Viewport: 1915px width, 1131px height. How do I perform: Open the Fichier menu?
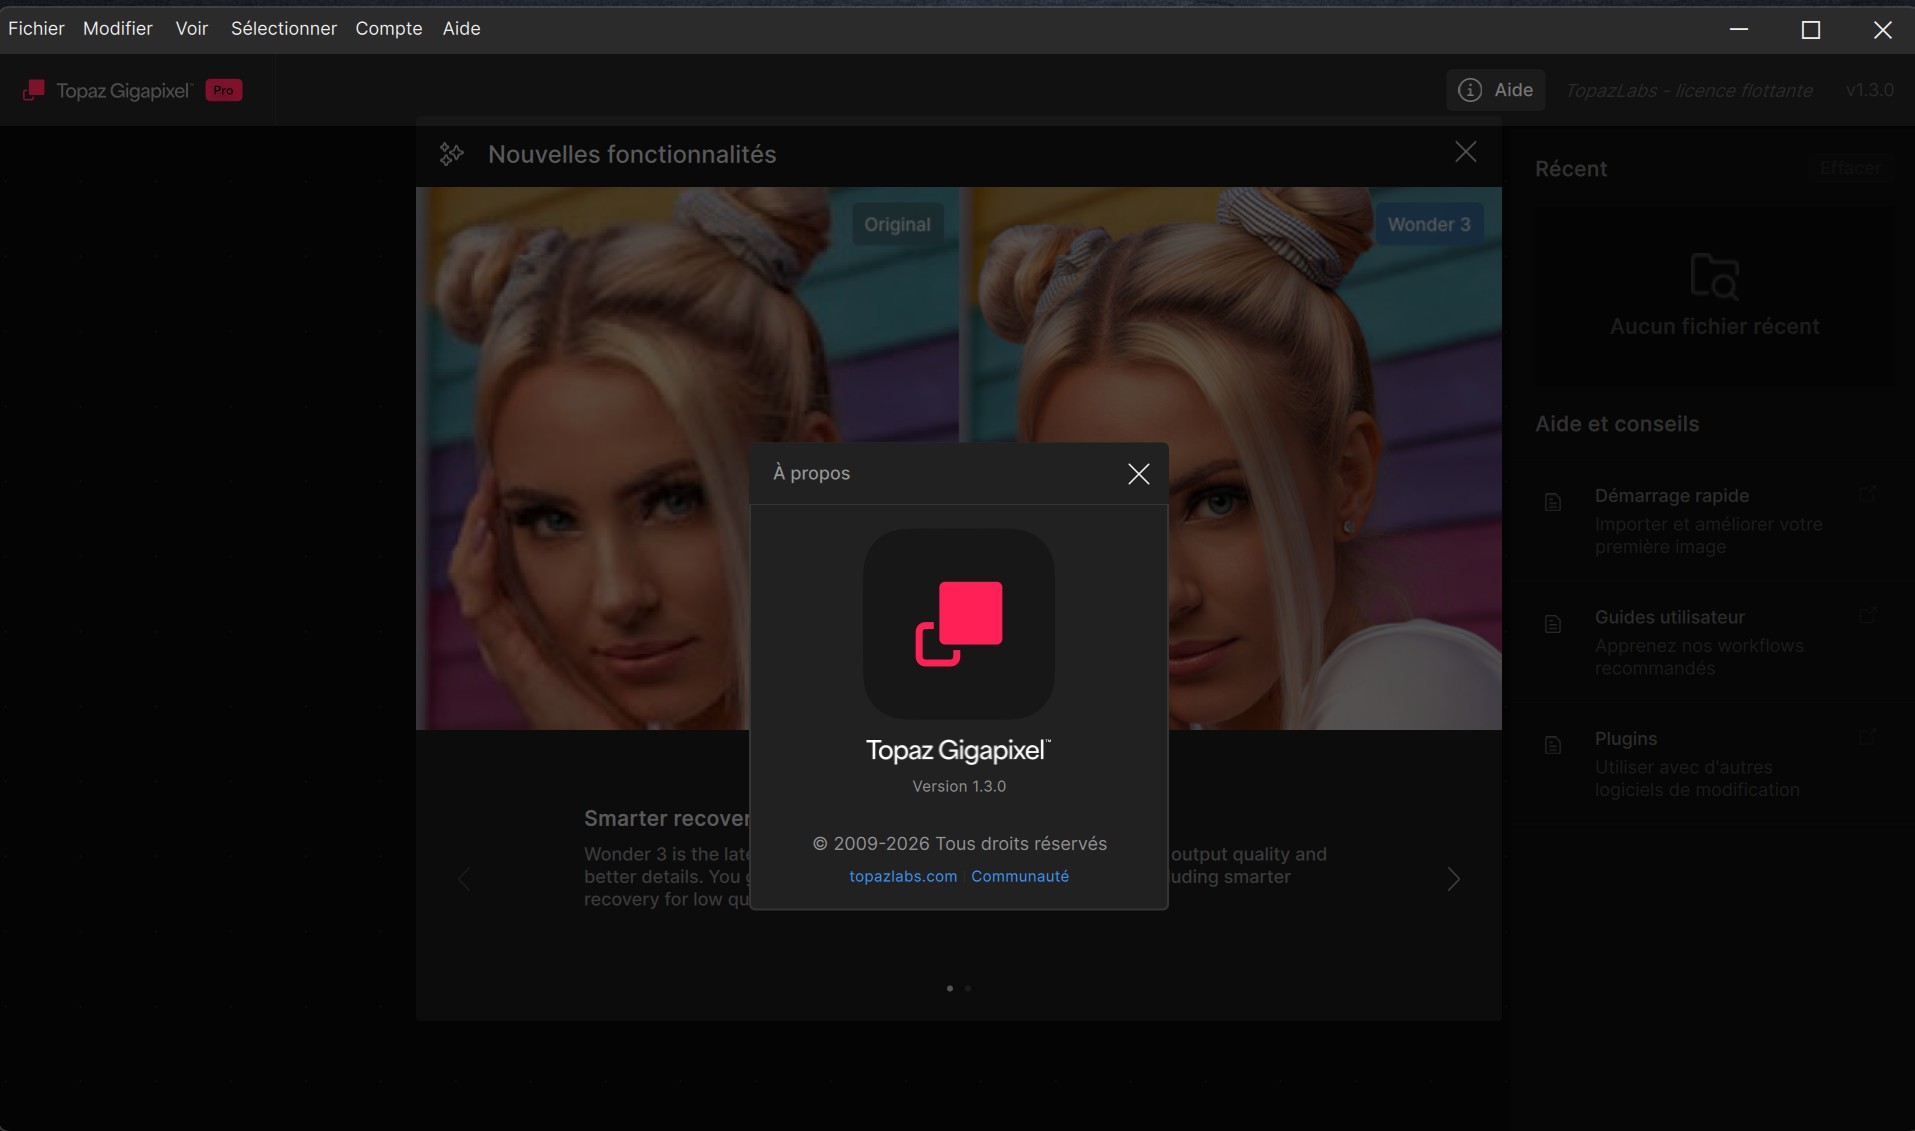point(36,28)
